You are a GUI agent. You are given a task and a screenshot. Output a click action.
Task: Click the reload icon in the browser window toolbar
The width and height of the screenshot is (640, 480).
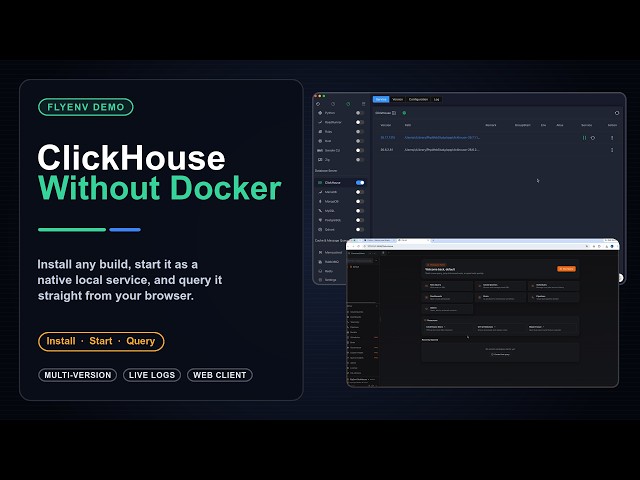(359, 246)
